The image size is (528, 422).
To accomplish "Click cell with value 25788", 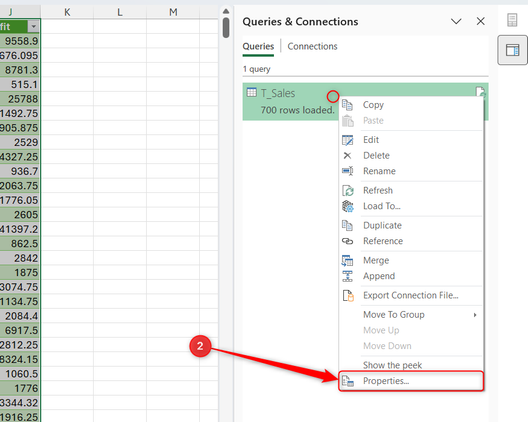I will 20,99.
